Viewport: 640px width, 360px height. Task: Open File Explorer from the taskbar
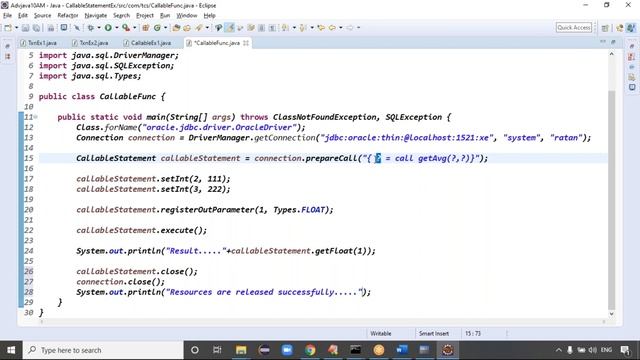pos(241,350)
